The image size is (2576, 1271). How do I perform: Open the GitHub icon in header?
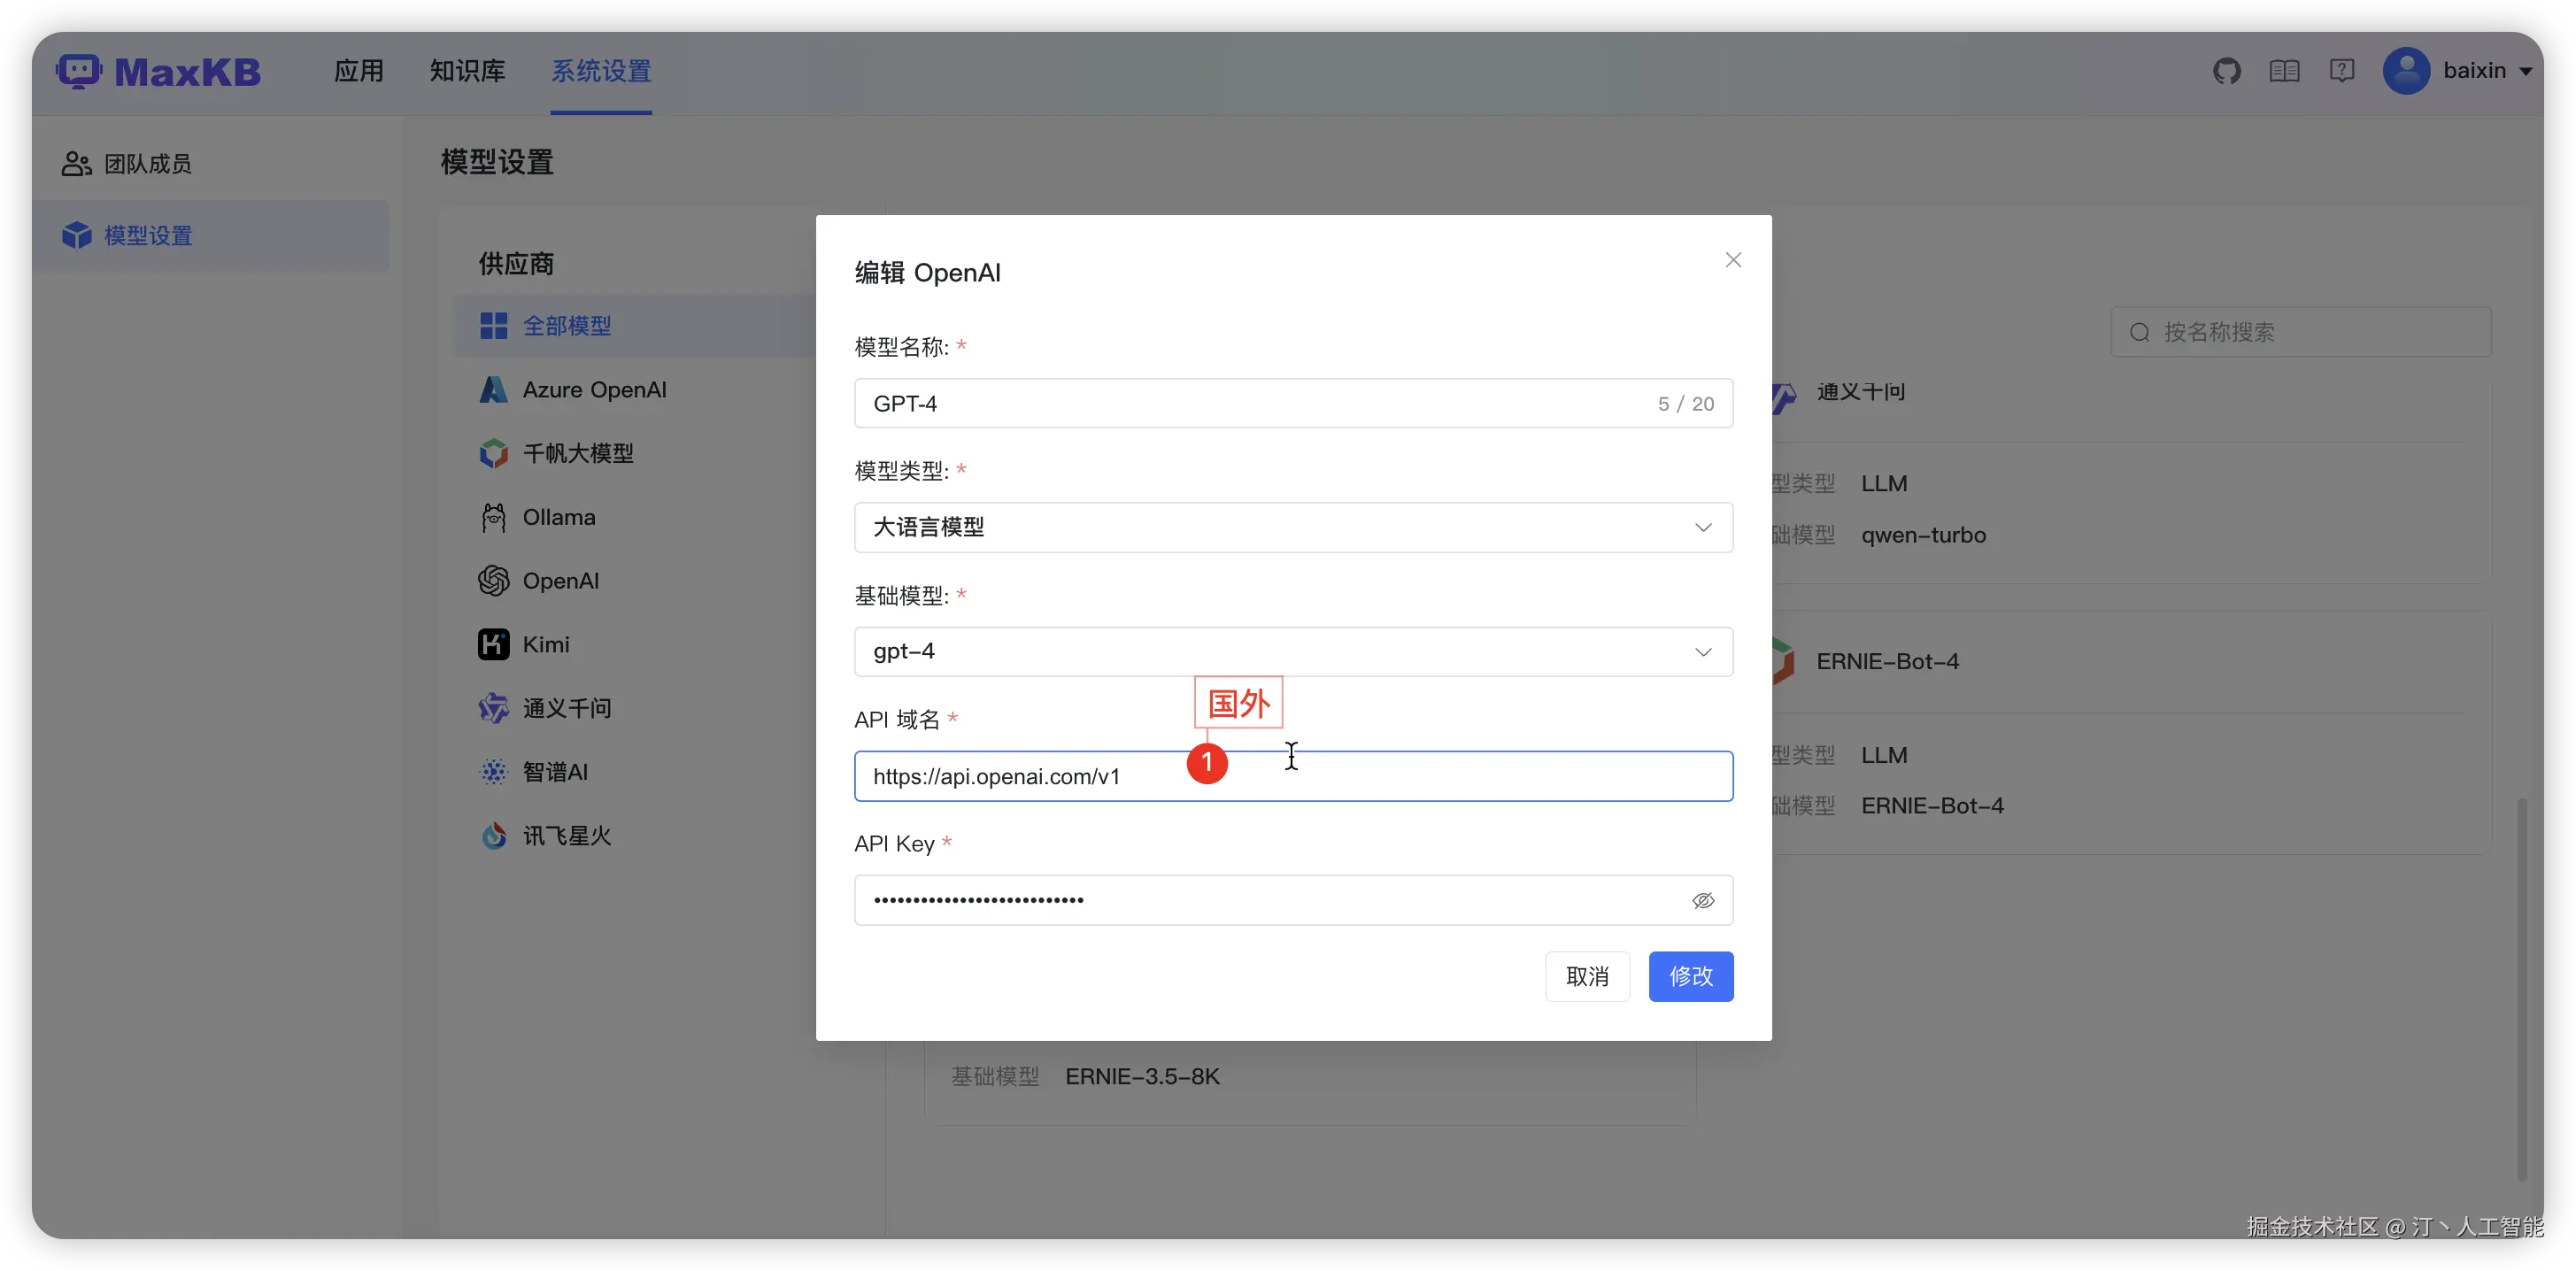click(2226, 71)
